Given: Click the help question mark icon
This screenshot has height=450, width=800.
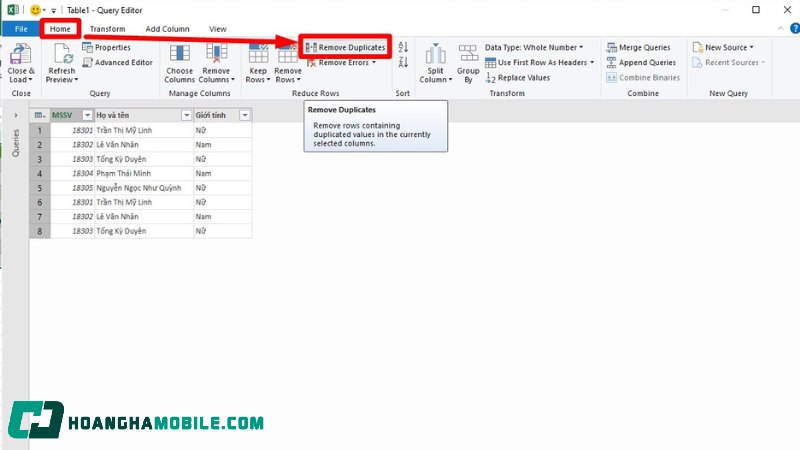Looking at the screenshot, I should pos(795,29).
